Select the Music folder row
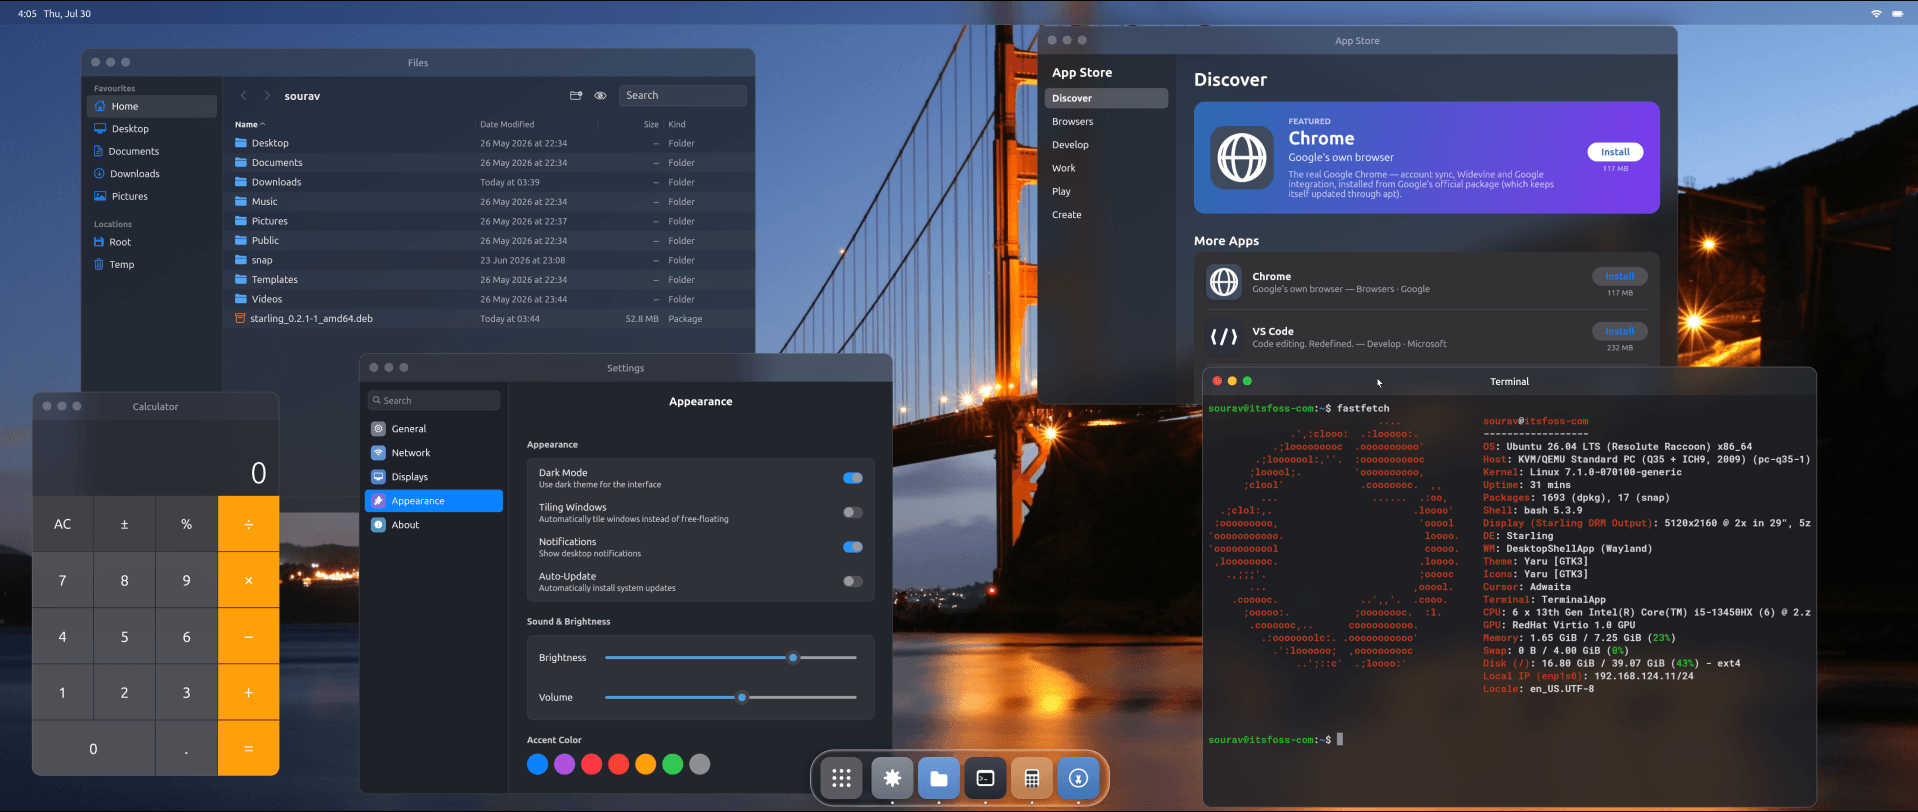The height and width of the screenshot is (812, 1918). (489, 202)
